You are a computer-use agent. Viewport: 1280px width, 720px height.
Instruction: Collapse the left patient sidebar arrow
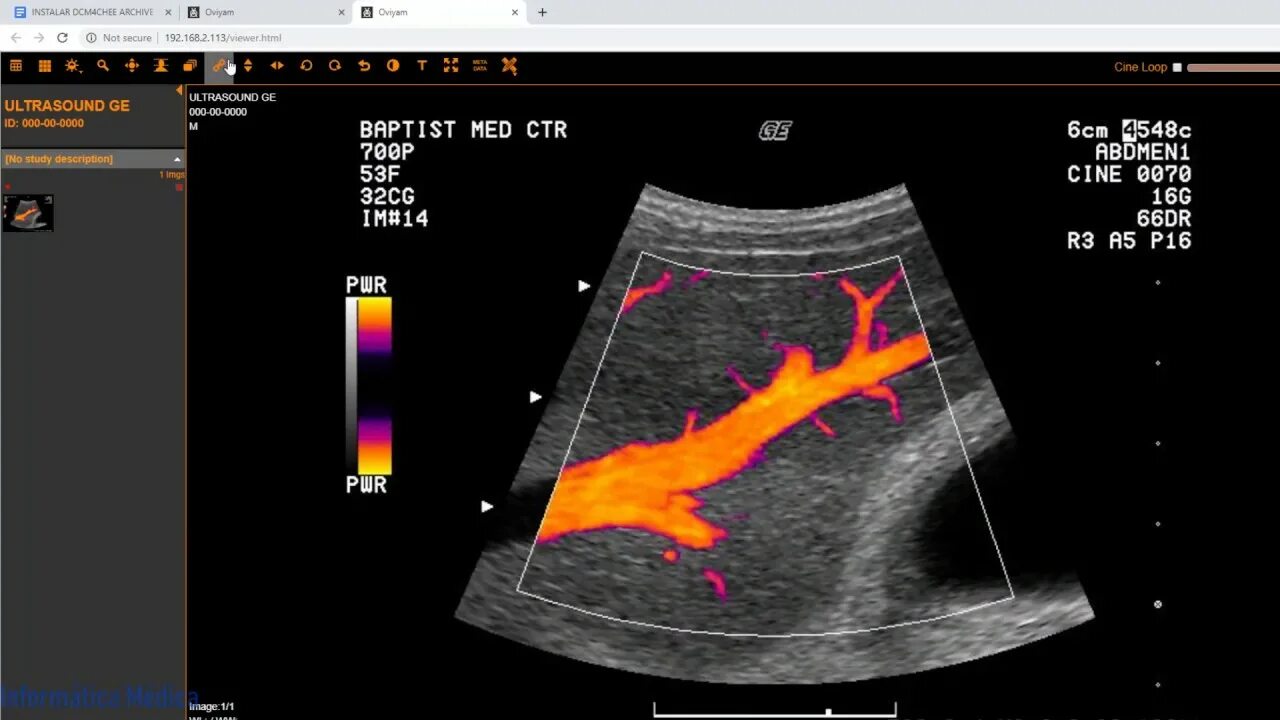179,91
